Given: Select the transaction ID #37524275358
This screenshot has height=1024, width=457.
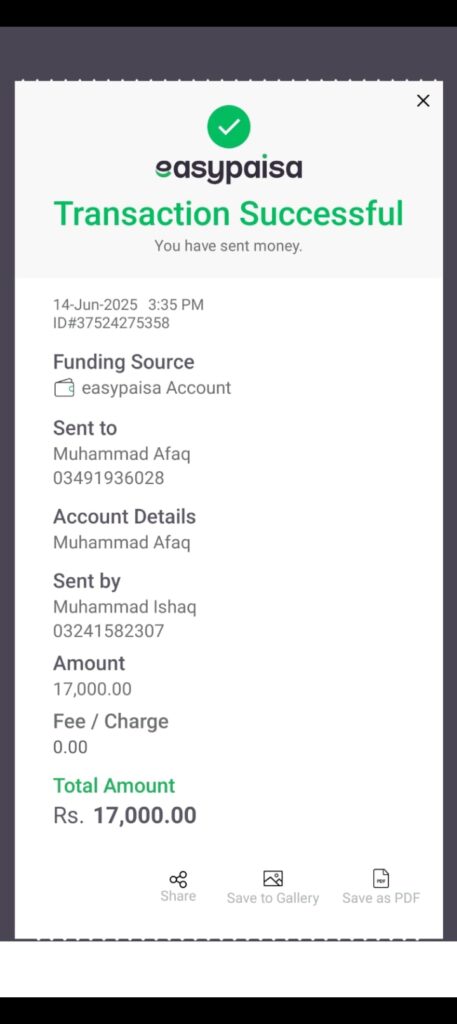Looking at the screenshot, I should click(111, 323).
